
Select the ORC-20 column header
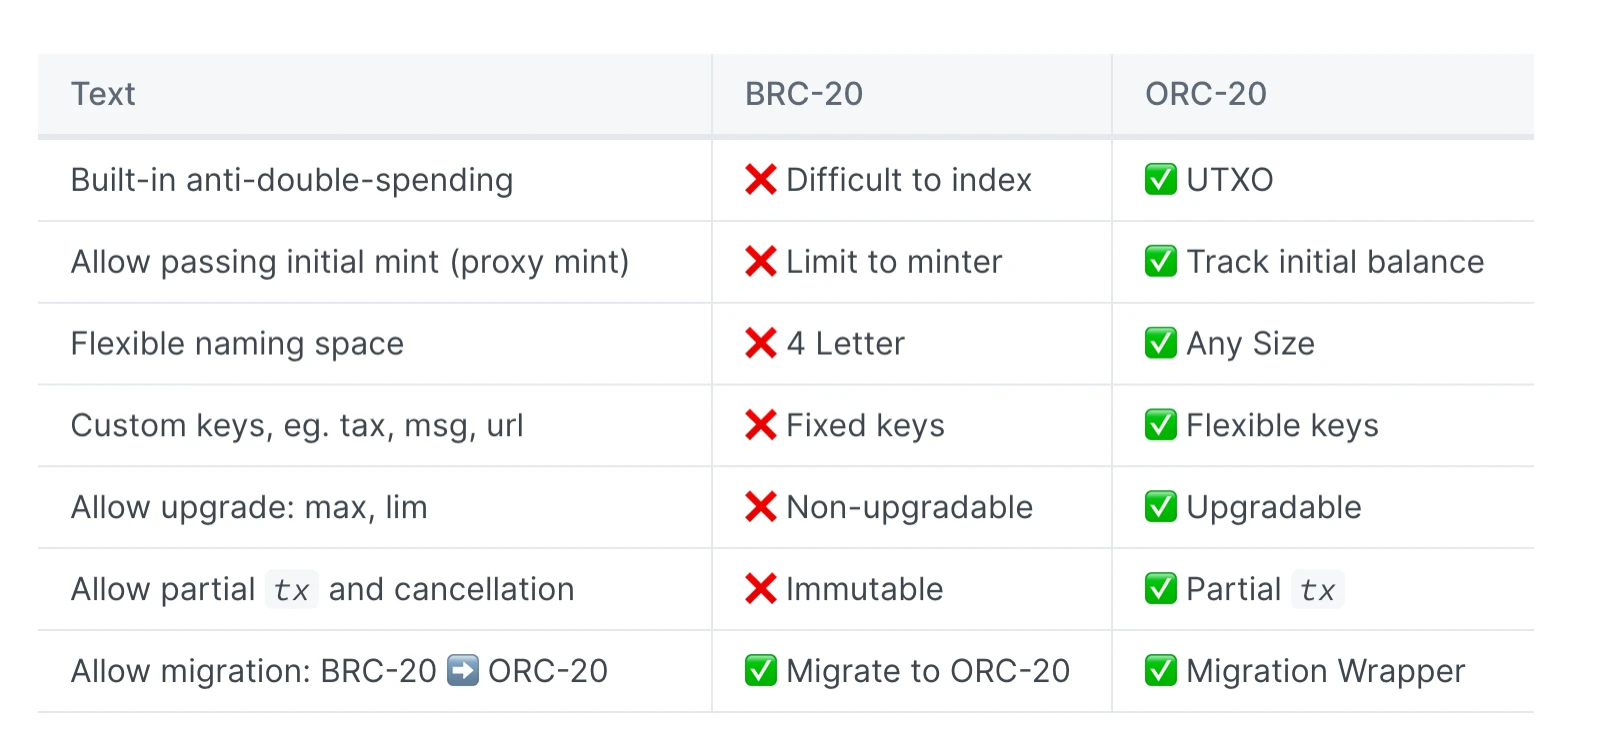1323,94
